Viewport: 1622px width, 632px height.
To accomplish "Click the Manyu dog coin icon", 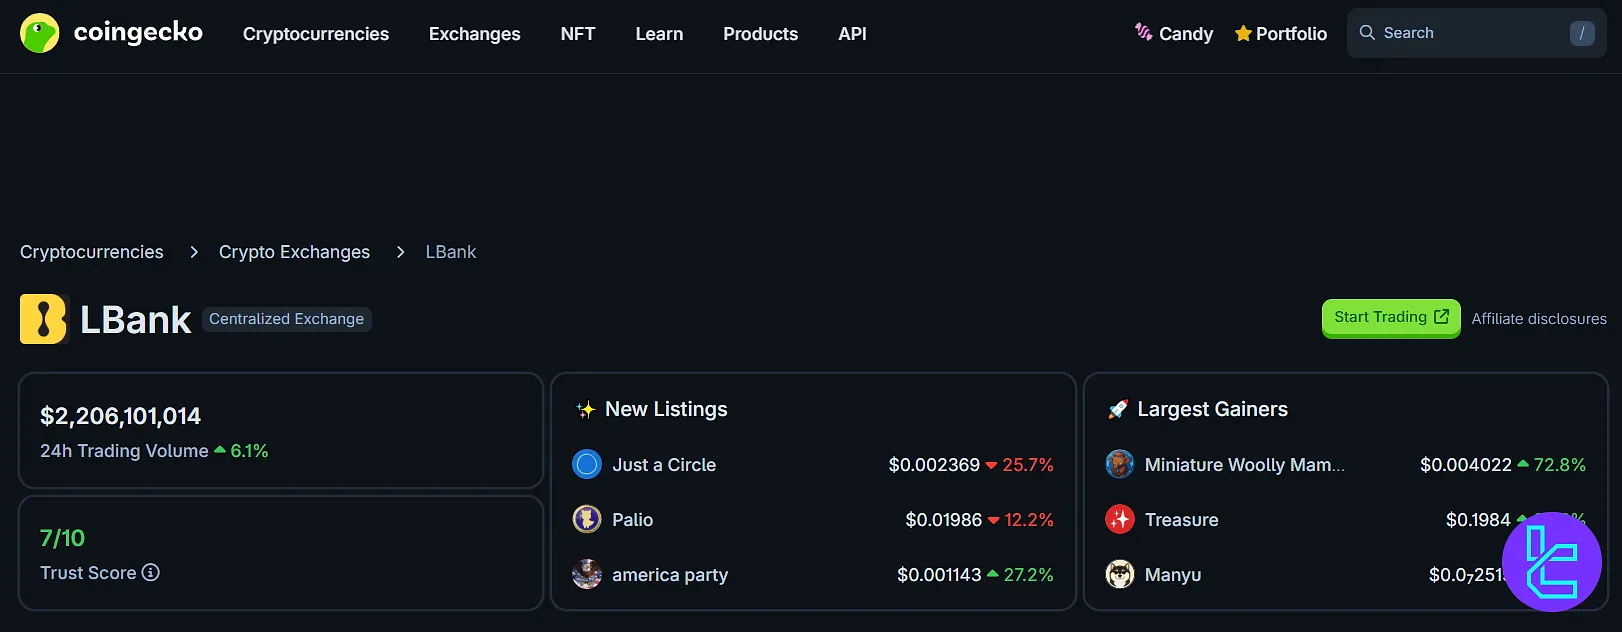I will point(1120,575).
